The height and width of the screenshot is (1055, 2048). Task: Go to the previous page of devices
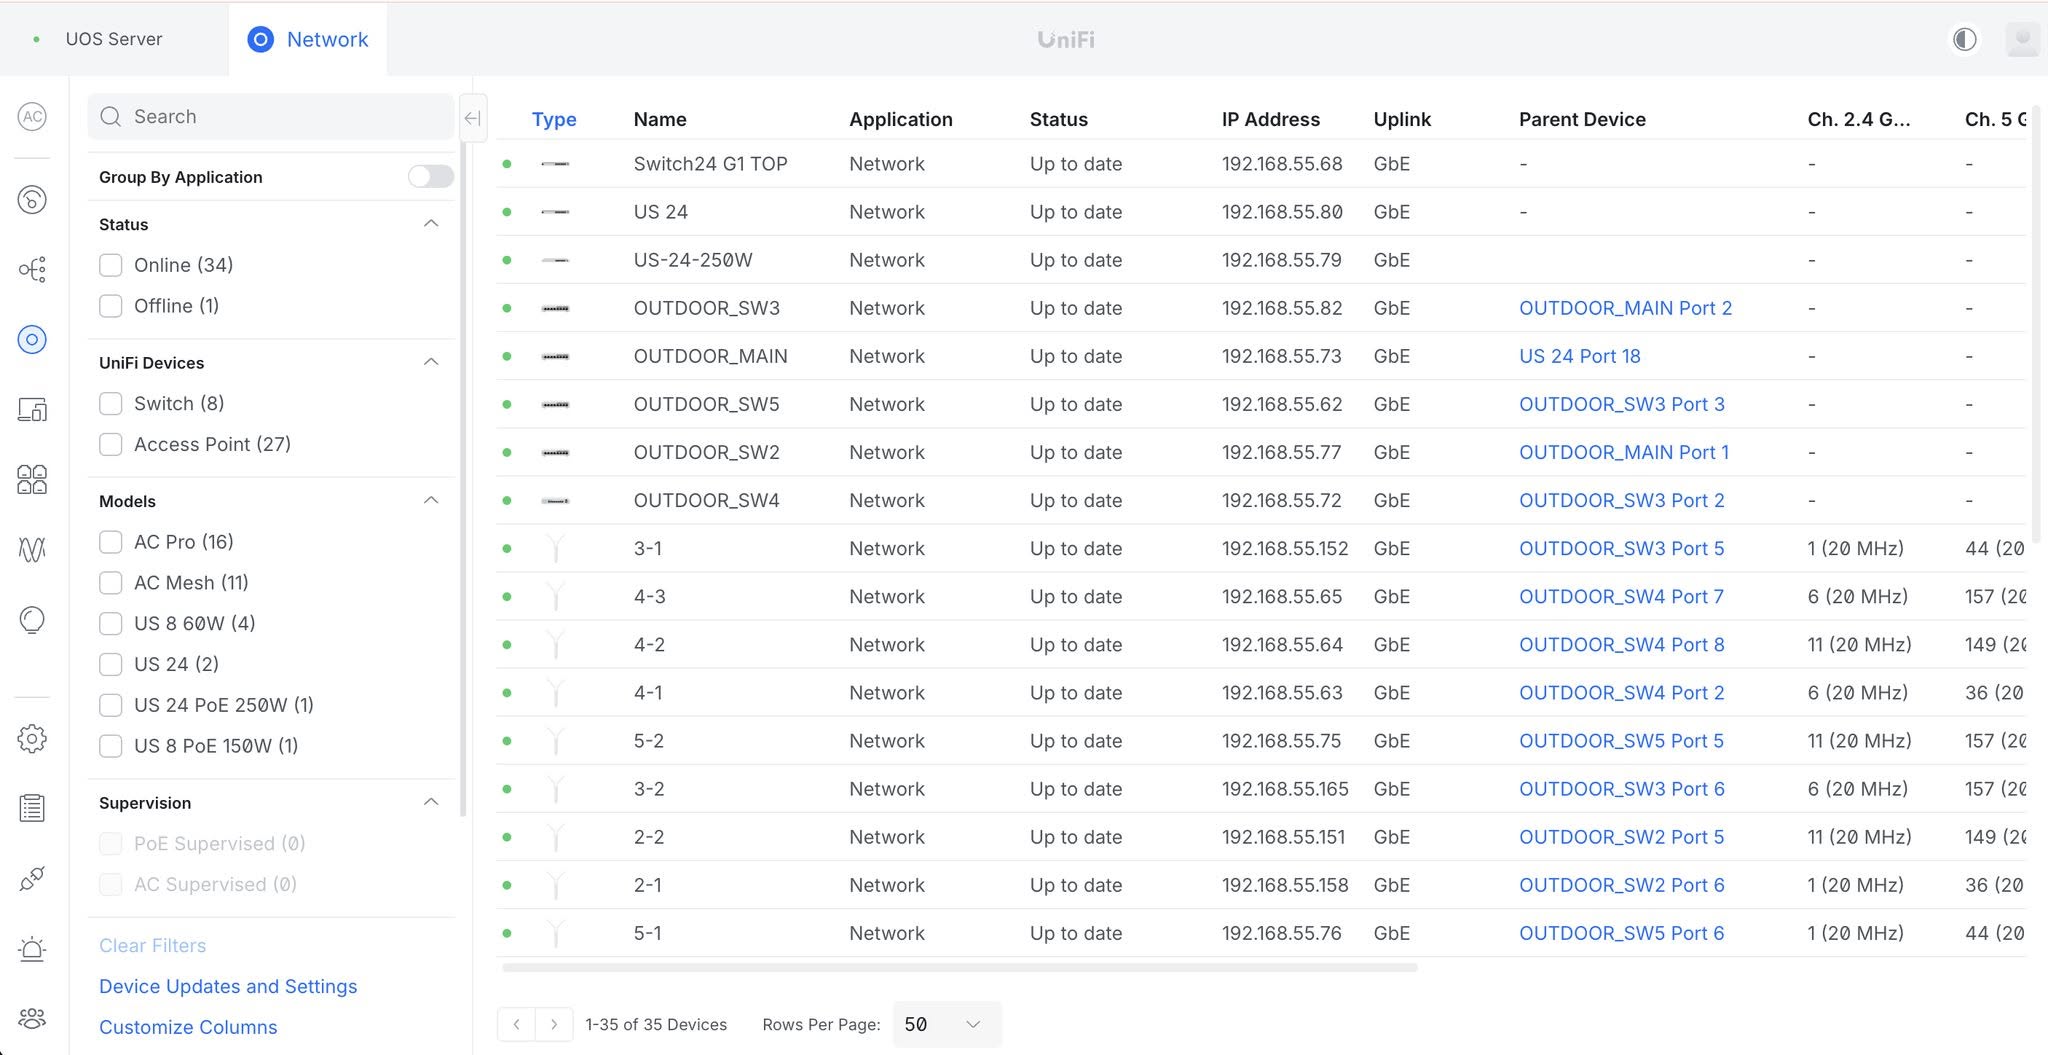(x=516, y=1024)
